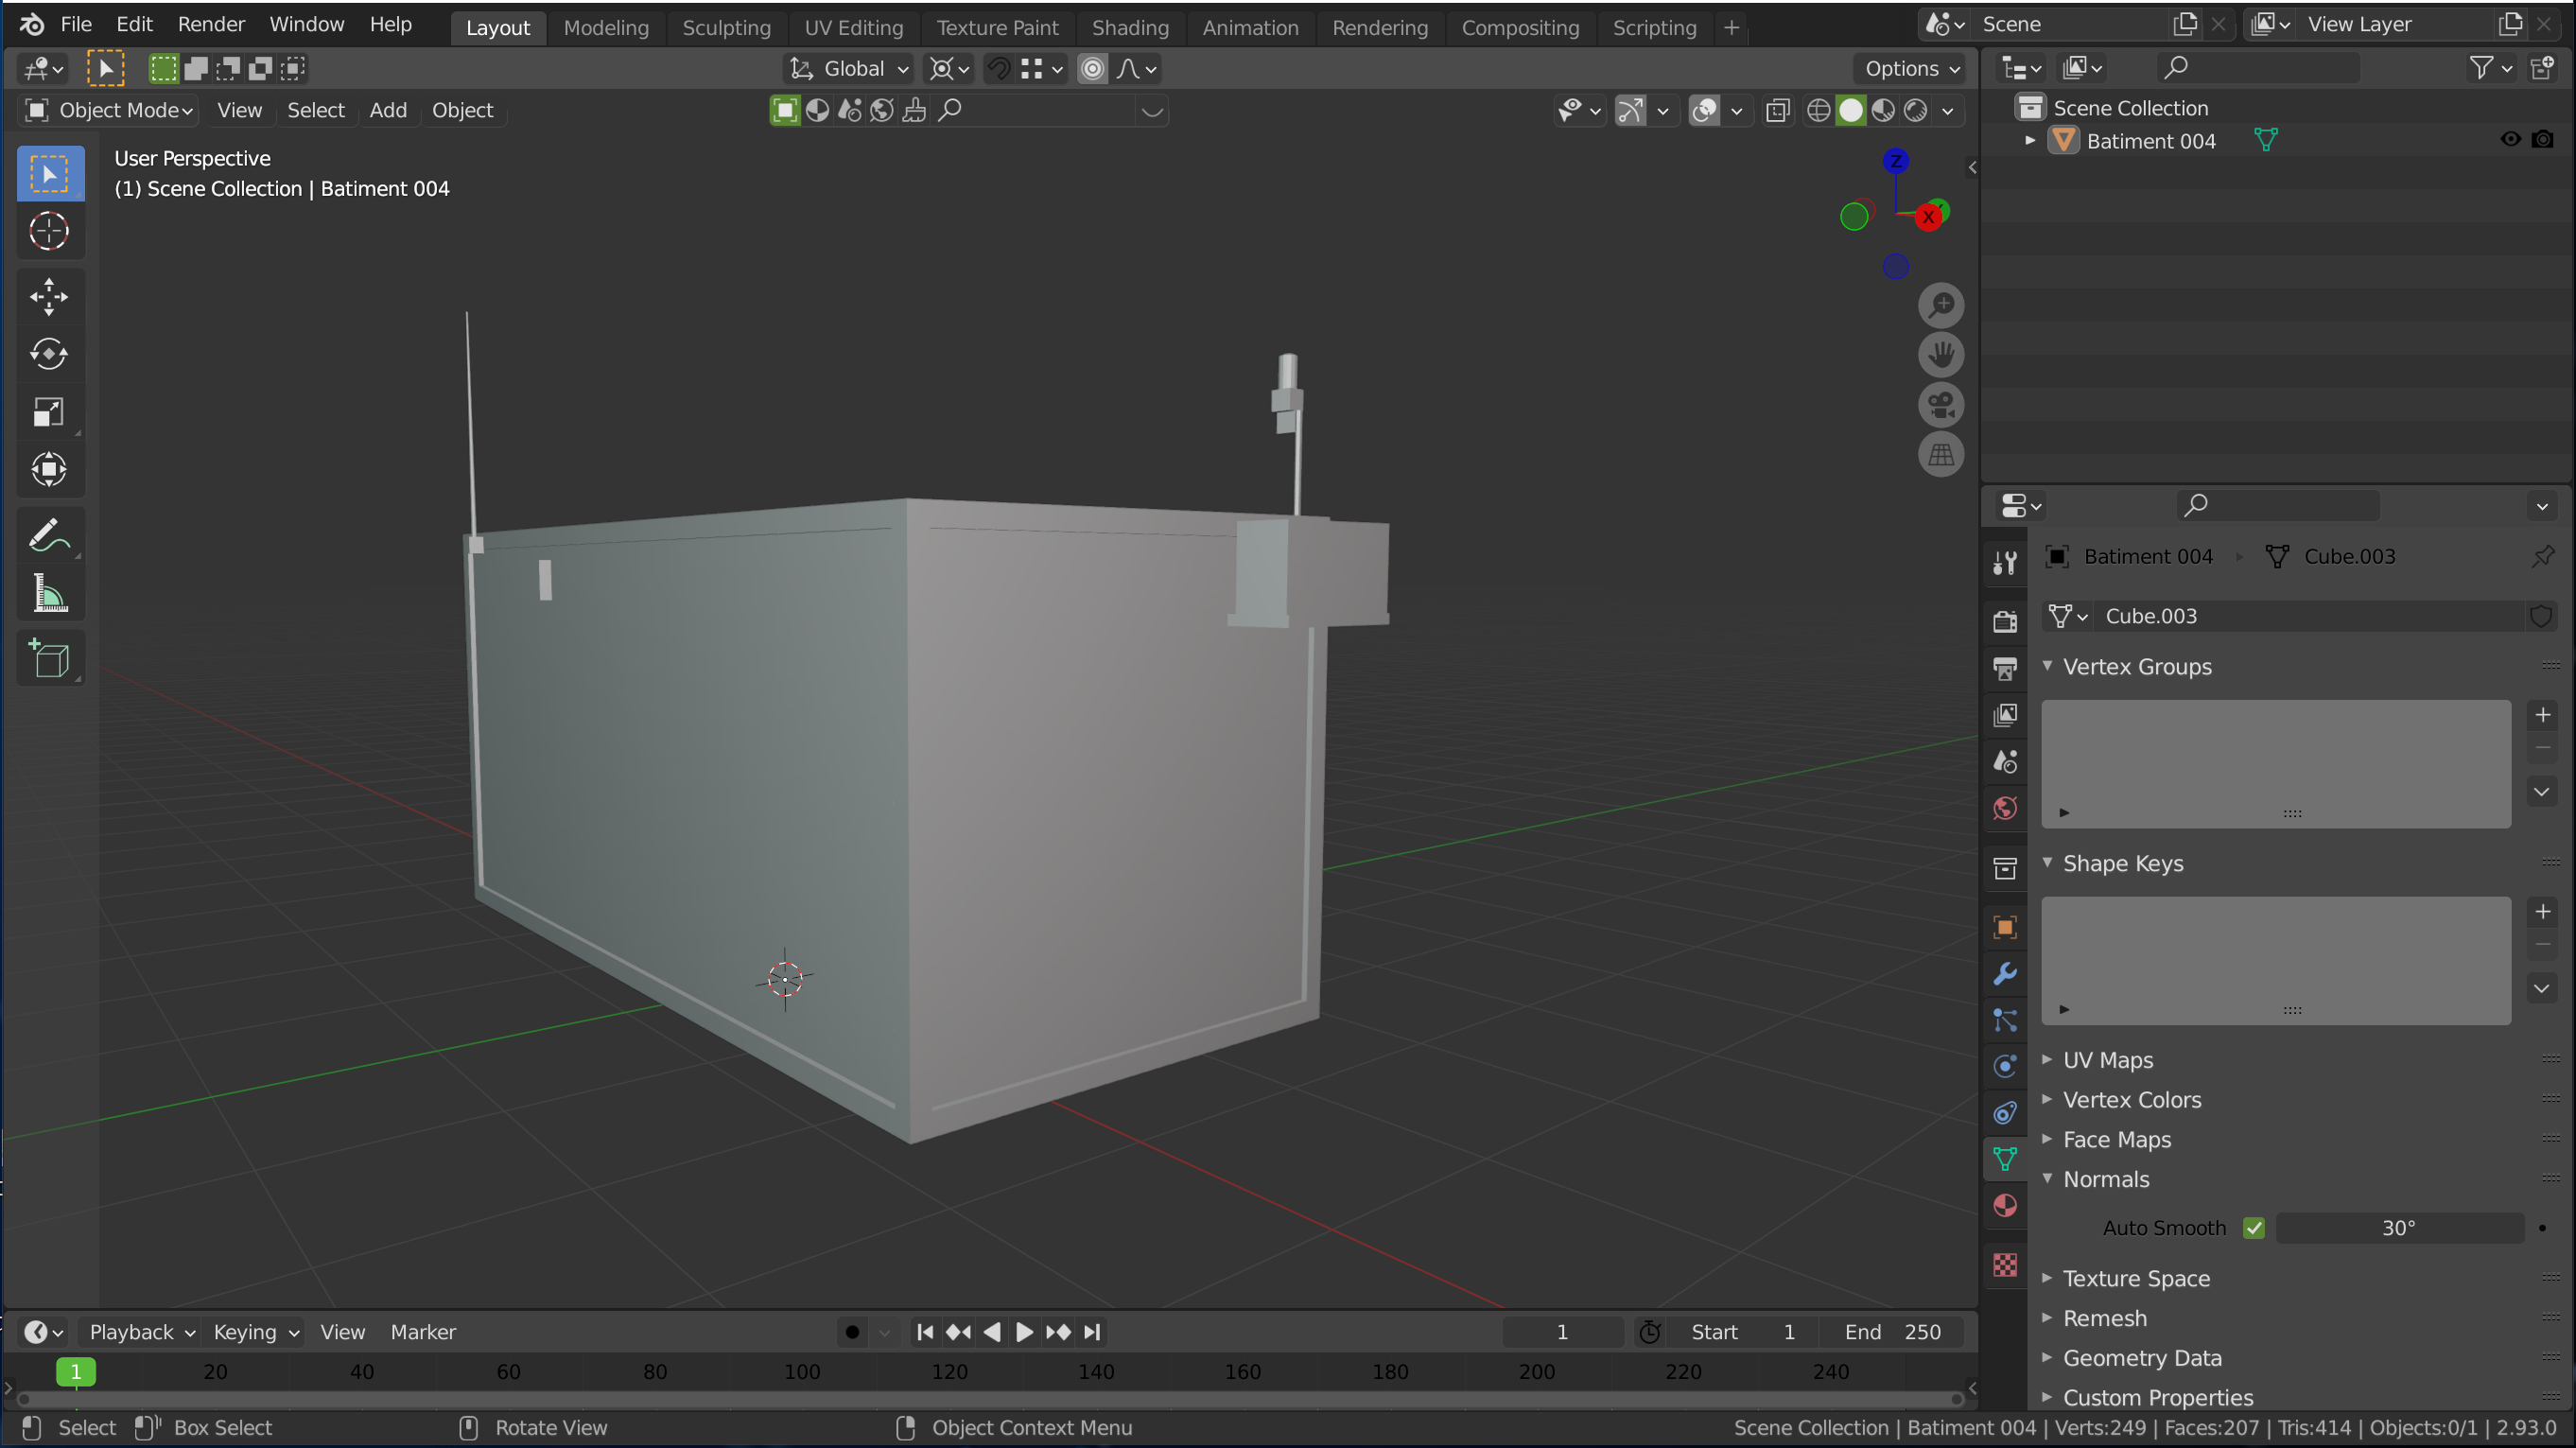Screen dimensions: 2576x1448
Task: Pick the Add Cube tool
Action: (x=48, y=659)
